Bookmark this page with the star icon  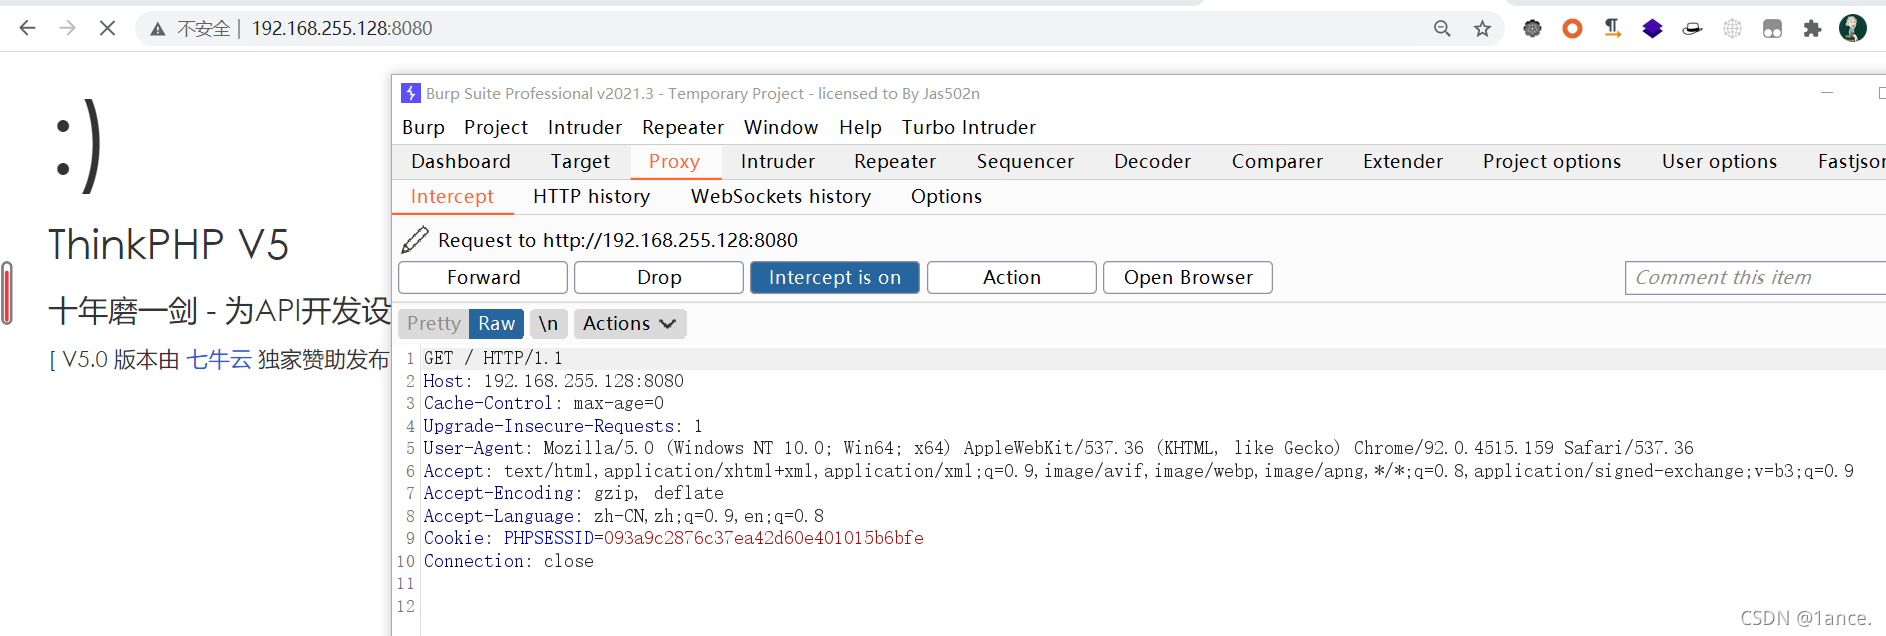tap(1482, 29)
